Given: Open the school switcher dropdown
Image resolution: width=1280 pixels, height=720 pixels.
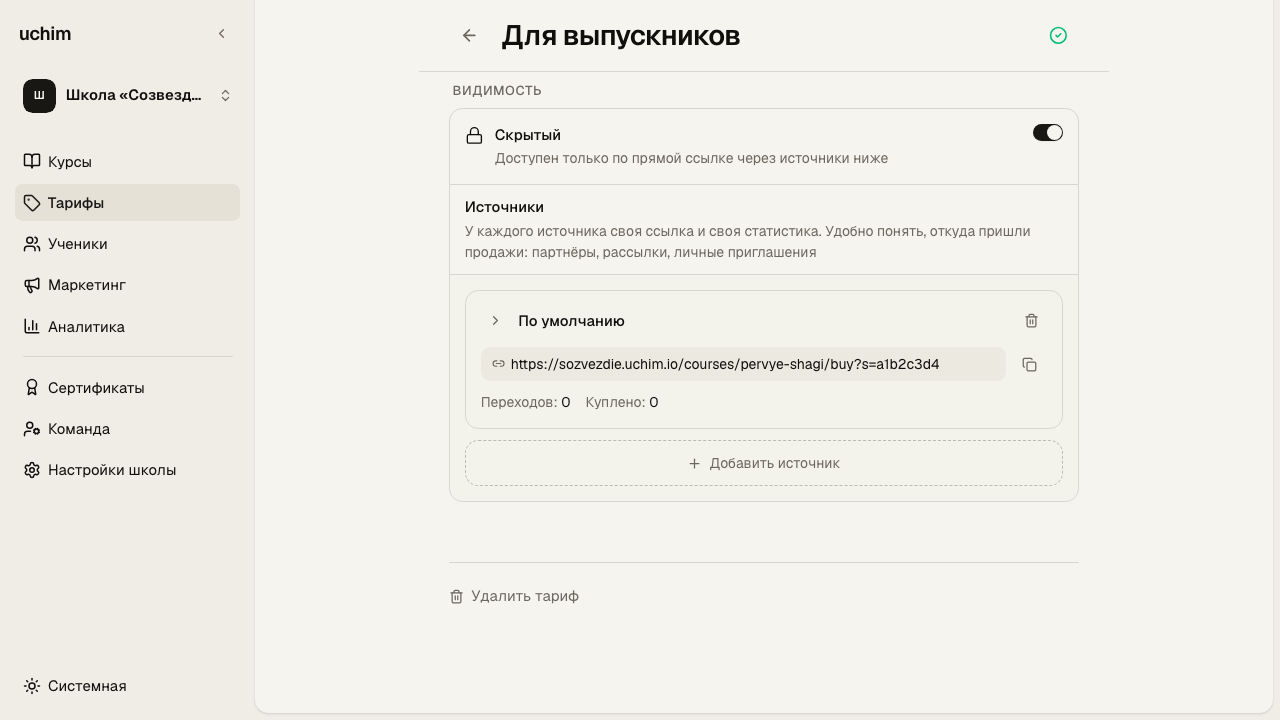Looking at the screenshot, I should 127,96.
